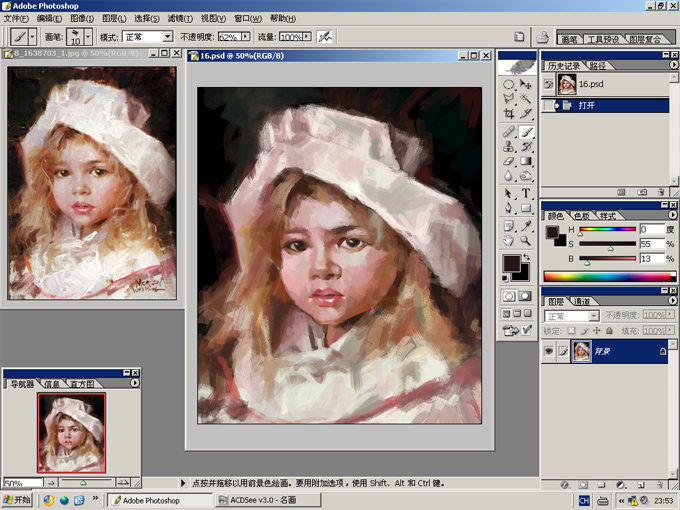
Task: Select the Elliptical Marquee tool
Action: pos(509,85)
